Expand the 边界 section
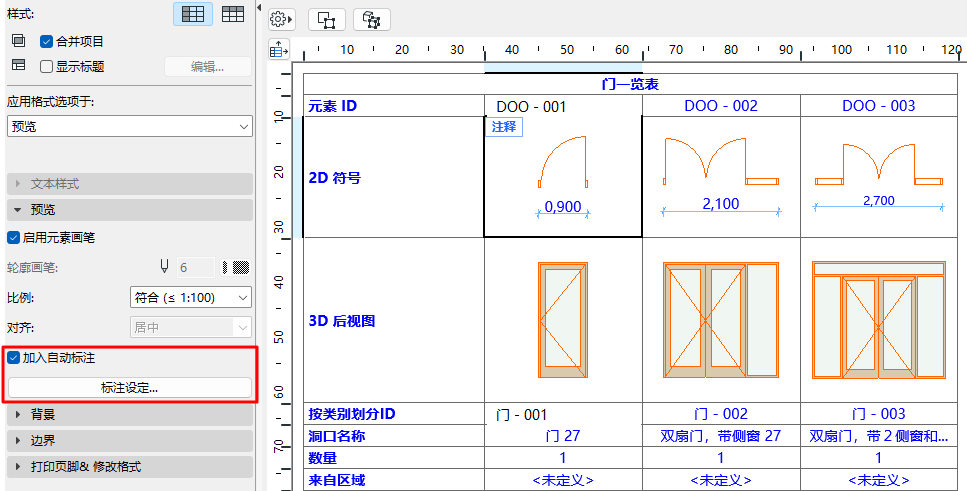This screenshot has width=967, height=491. 130,440
